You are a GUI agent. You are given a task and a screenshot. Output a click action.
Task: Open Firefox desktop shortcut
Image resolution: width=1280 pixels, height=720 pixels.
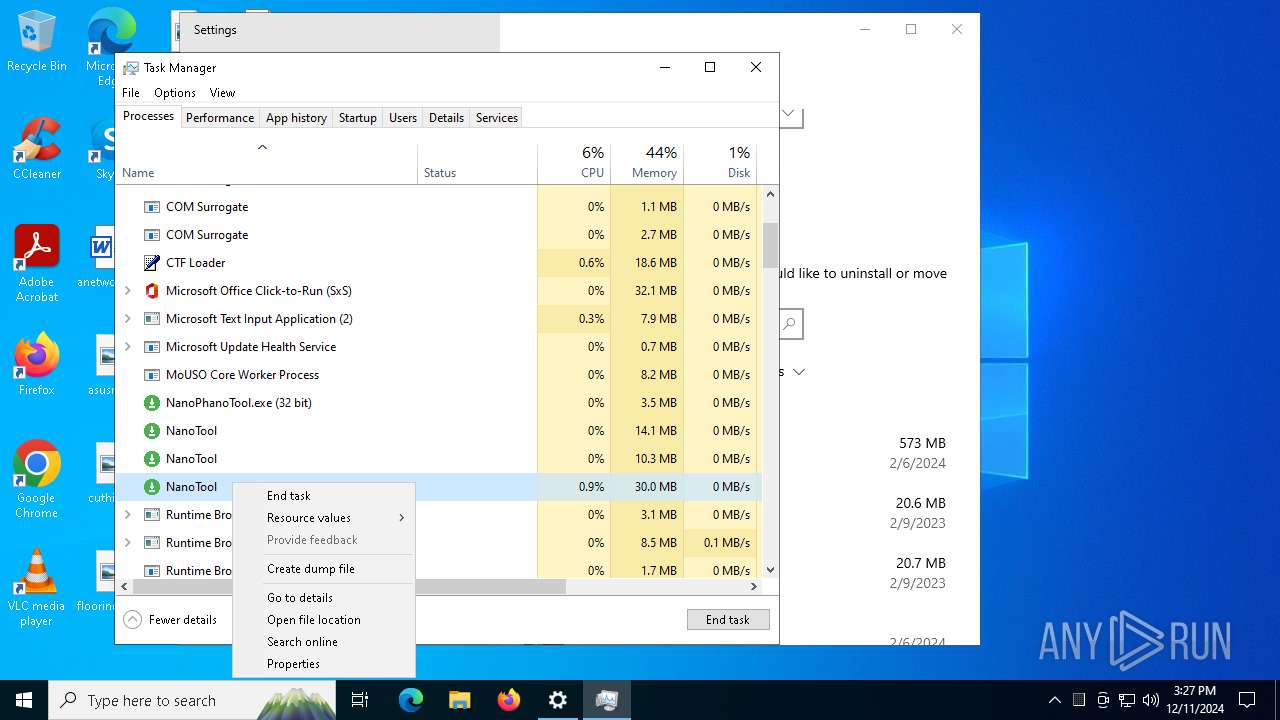pyautogui.click(x=37, y=364)
